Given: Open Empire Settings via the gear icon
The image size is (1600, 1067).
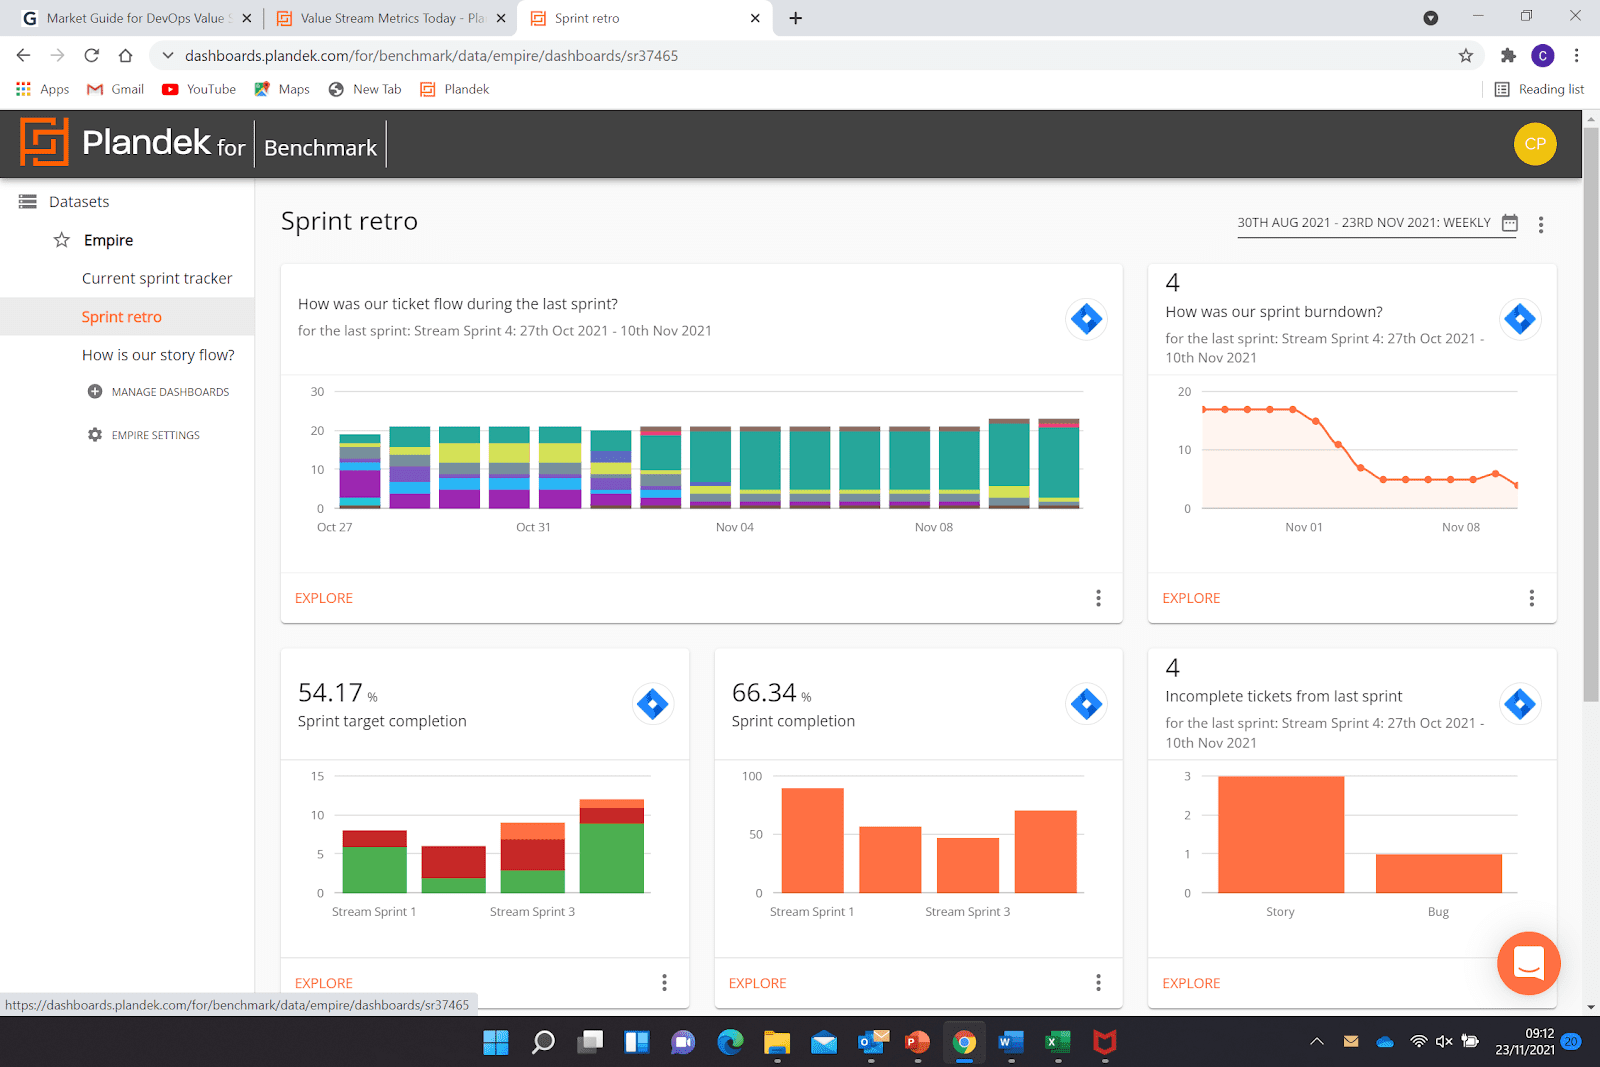Looking at the screenshot, I should click(93, 434).
